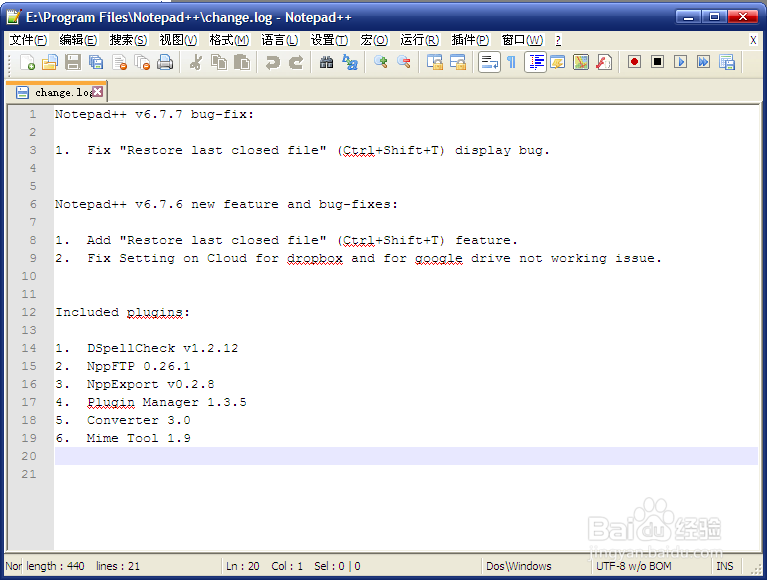The image size is (767, 580).
Task: Stop macro recording
Action: 657,62
